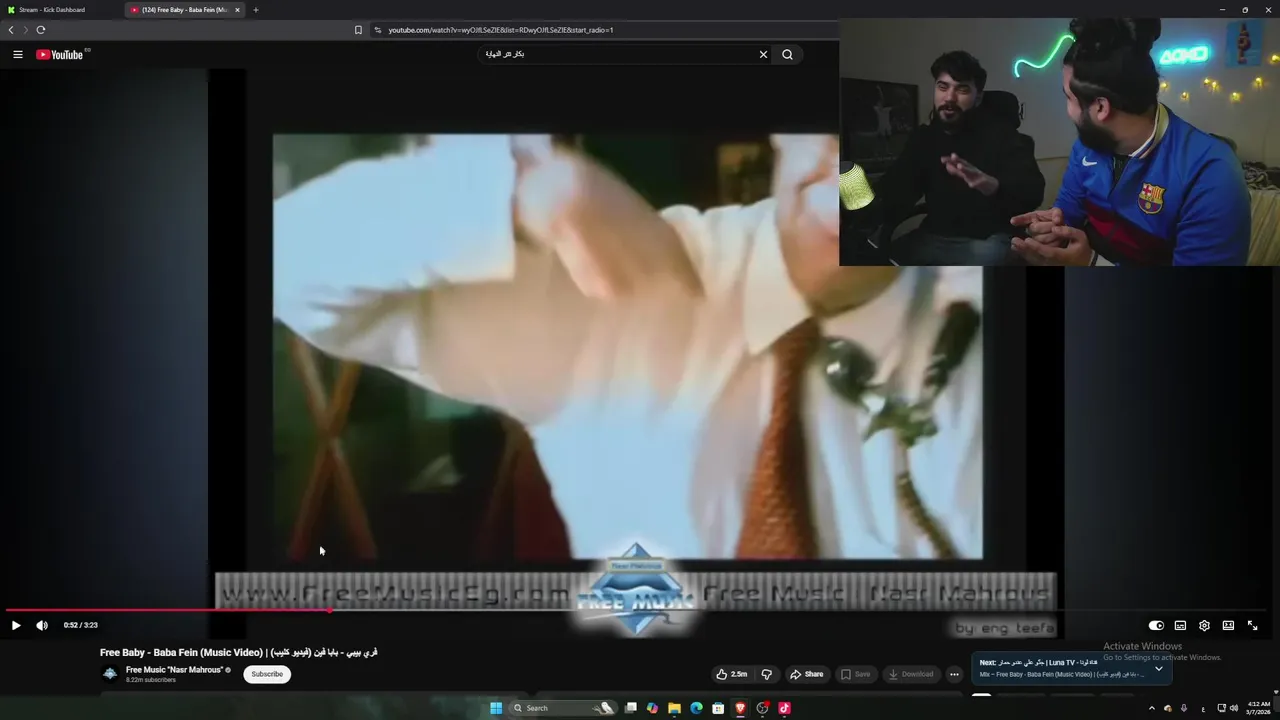The image size is (1280, 720).
Task: Click the YouTube search magnifier button
Action: [x=787, y=54]
